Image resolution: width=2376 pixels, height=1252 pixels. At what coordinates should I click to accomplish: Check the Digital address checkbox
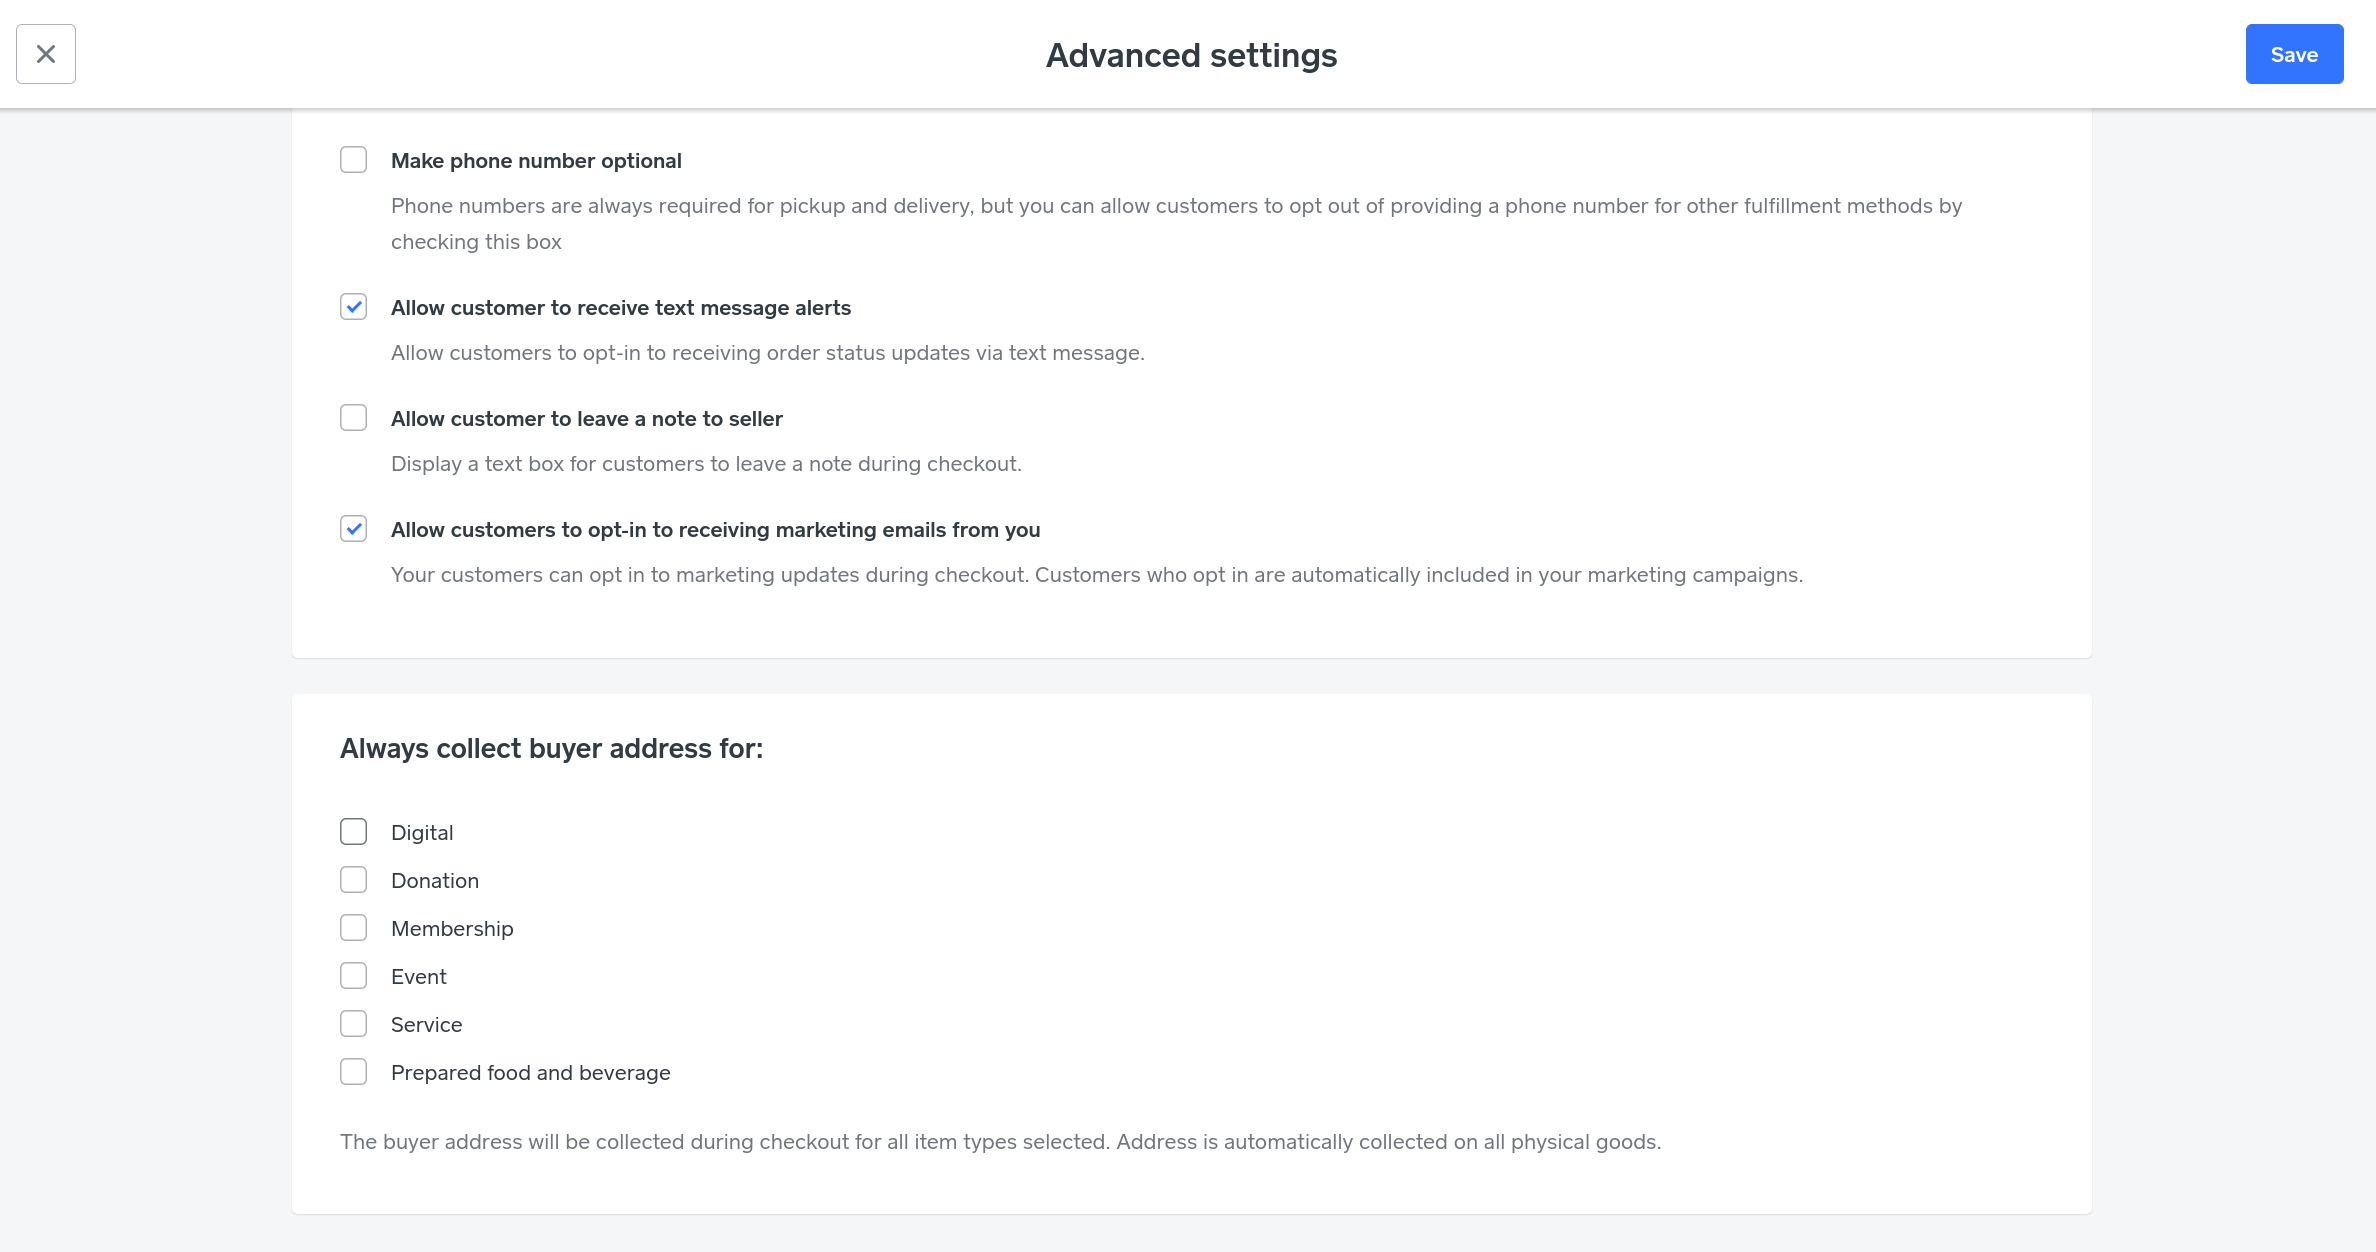tap(354, 832)
